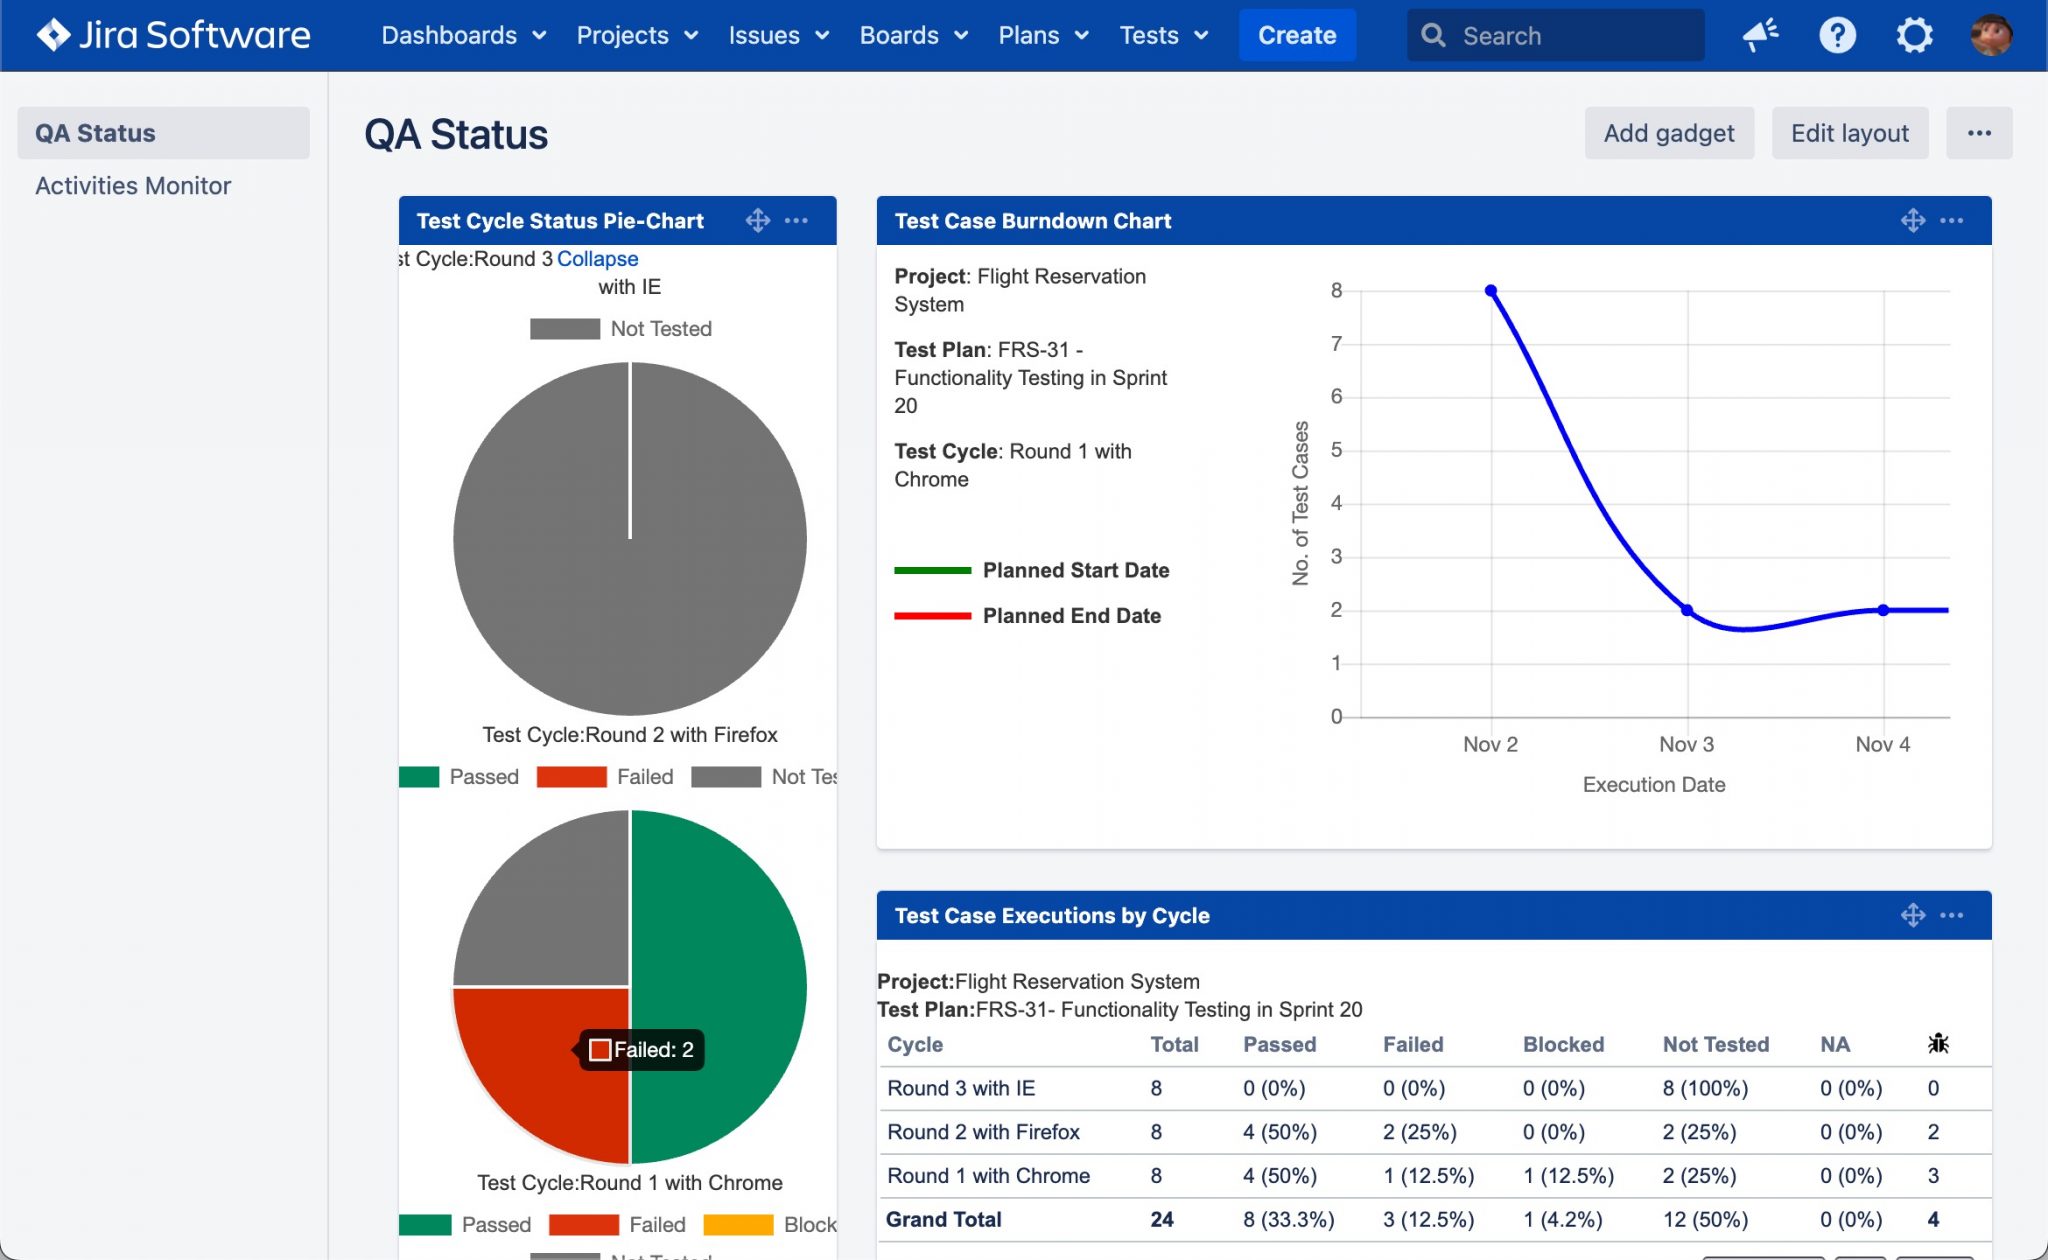Click the Collapse link
This screenshot has width=2048, height=1260.
click(x=597, y=259)
